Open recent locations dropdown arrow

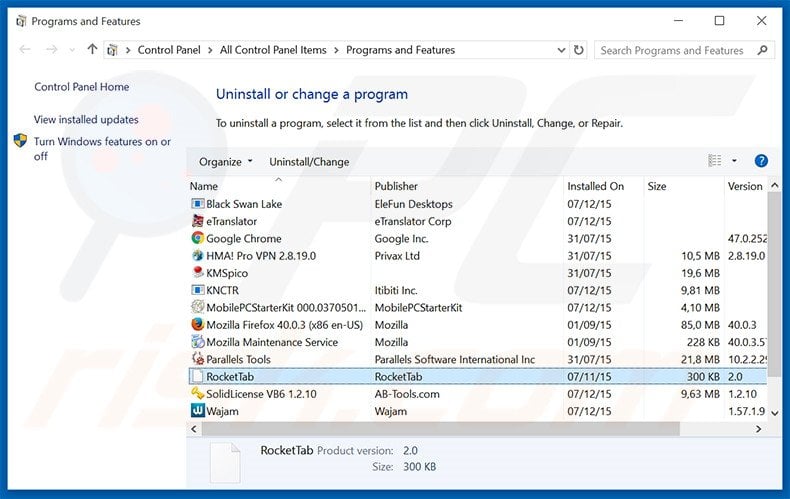(x=72, y=50)
